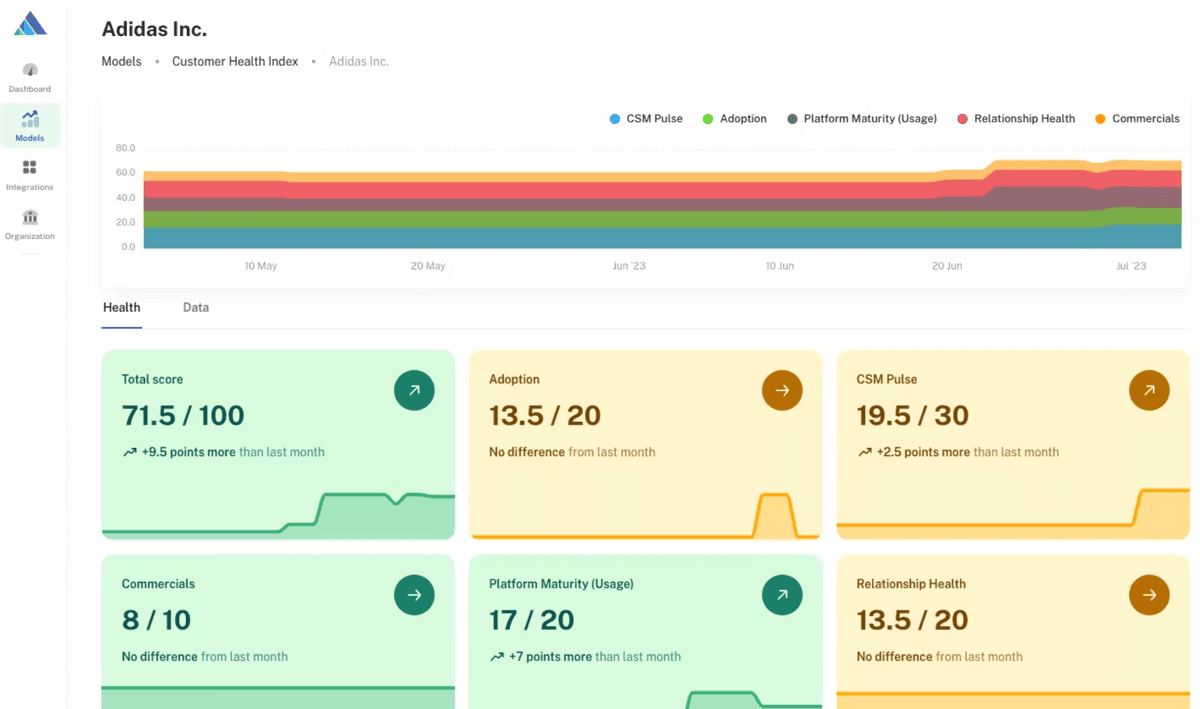Click the 0.0 y-axis label
This screenshot has width=1200, height=709.
coord(128,246)
